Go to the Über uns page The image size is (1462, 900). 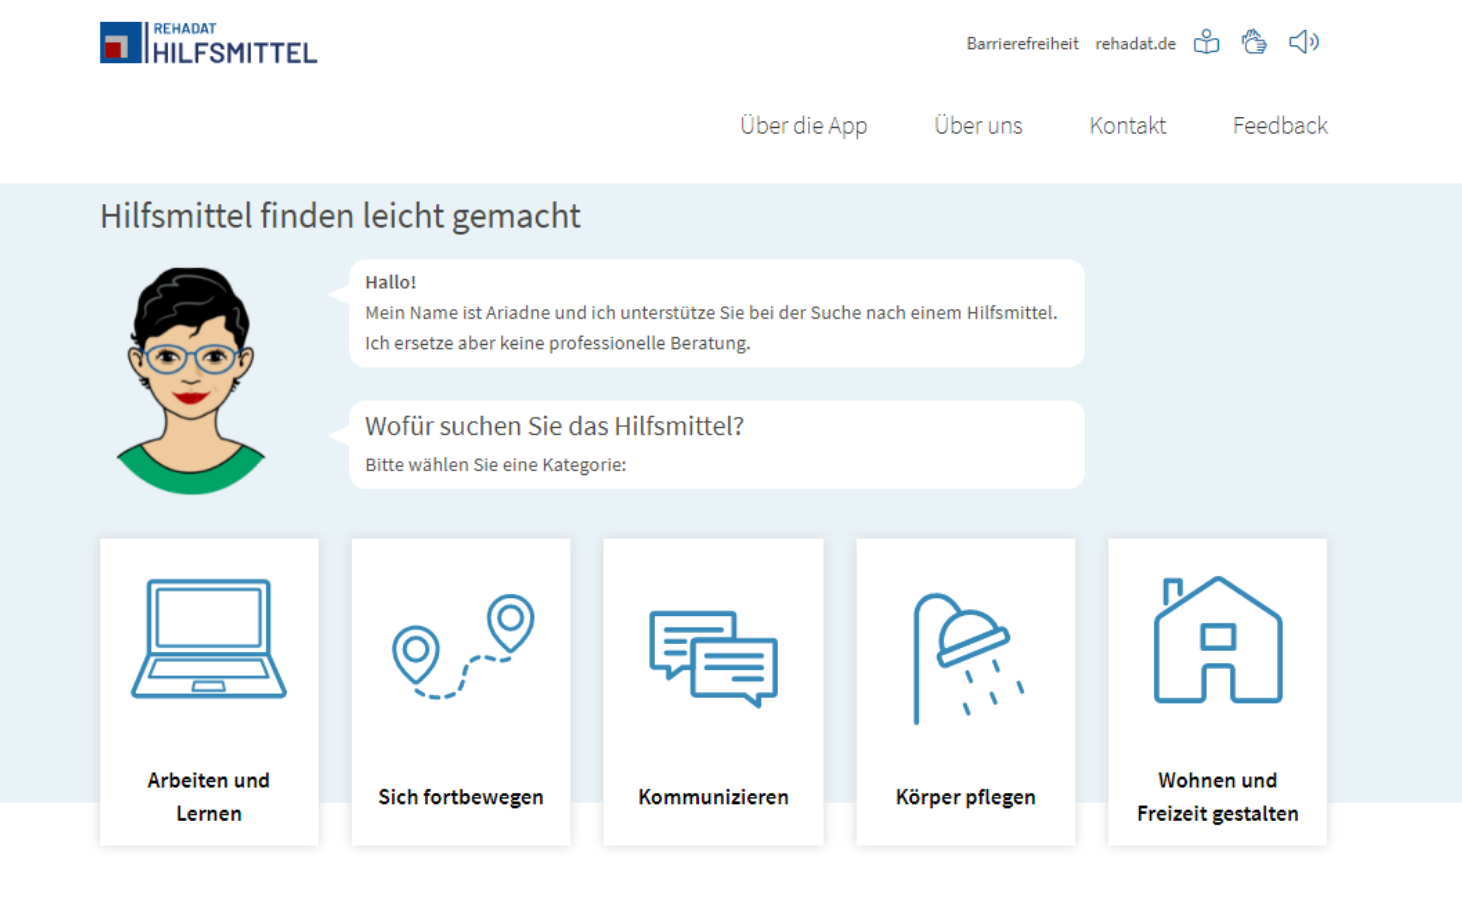(978, 126)
